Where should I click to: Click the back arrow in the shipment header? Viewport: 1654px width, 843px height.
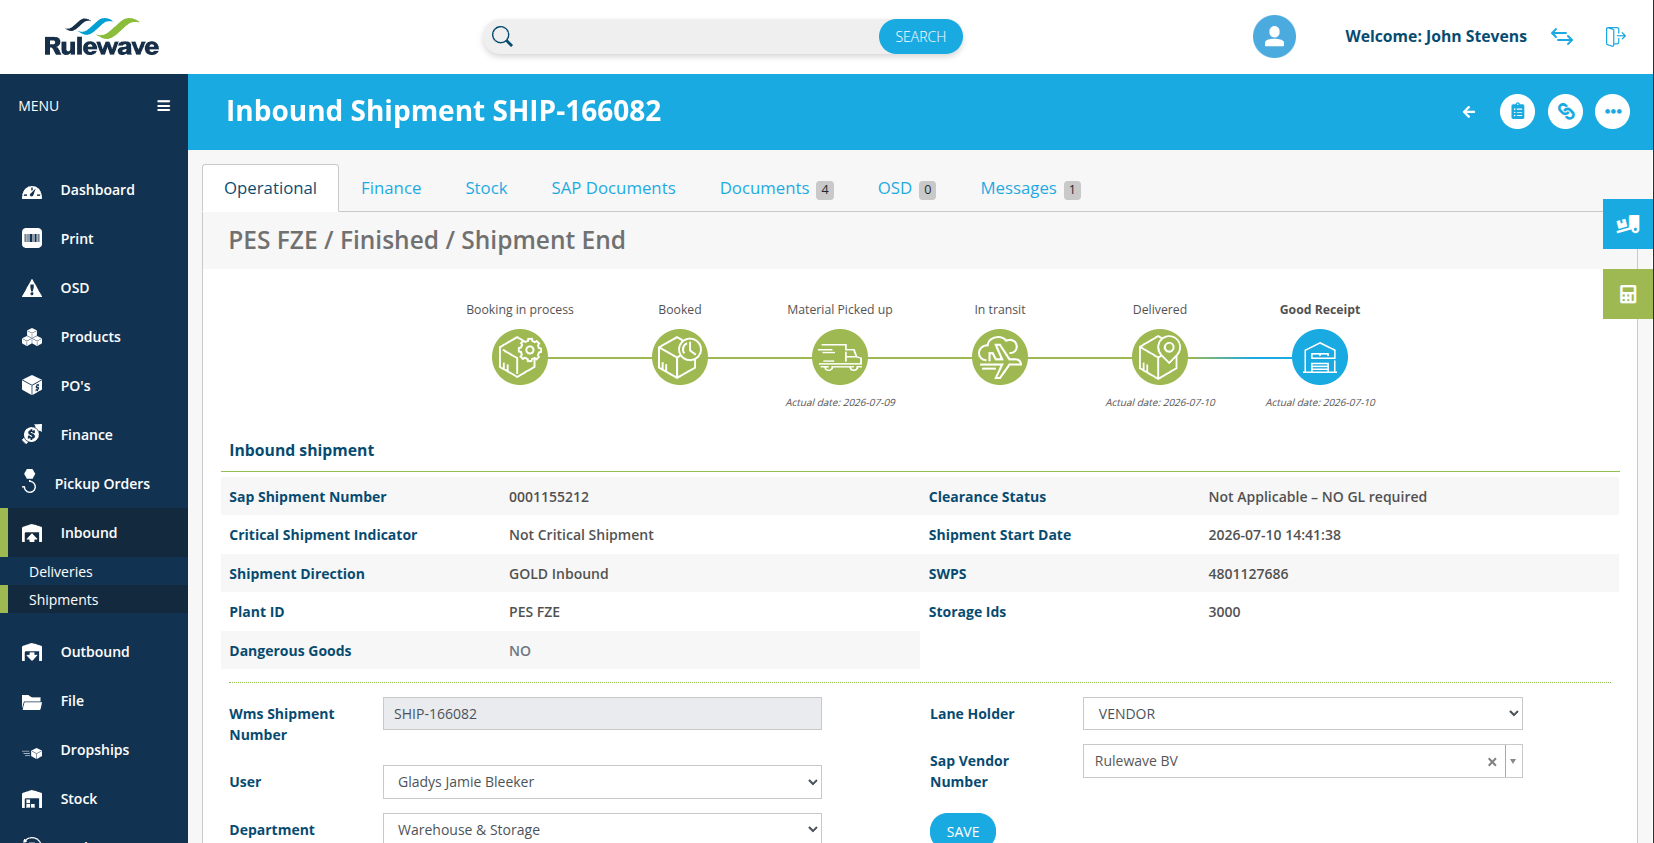tap(1469, 112)
